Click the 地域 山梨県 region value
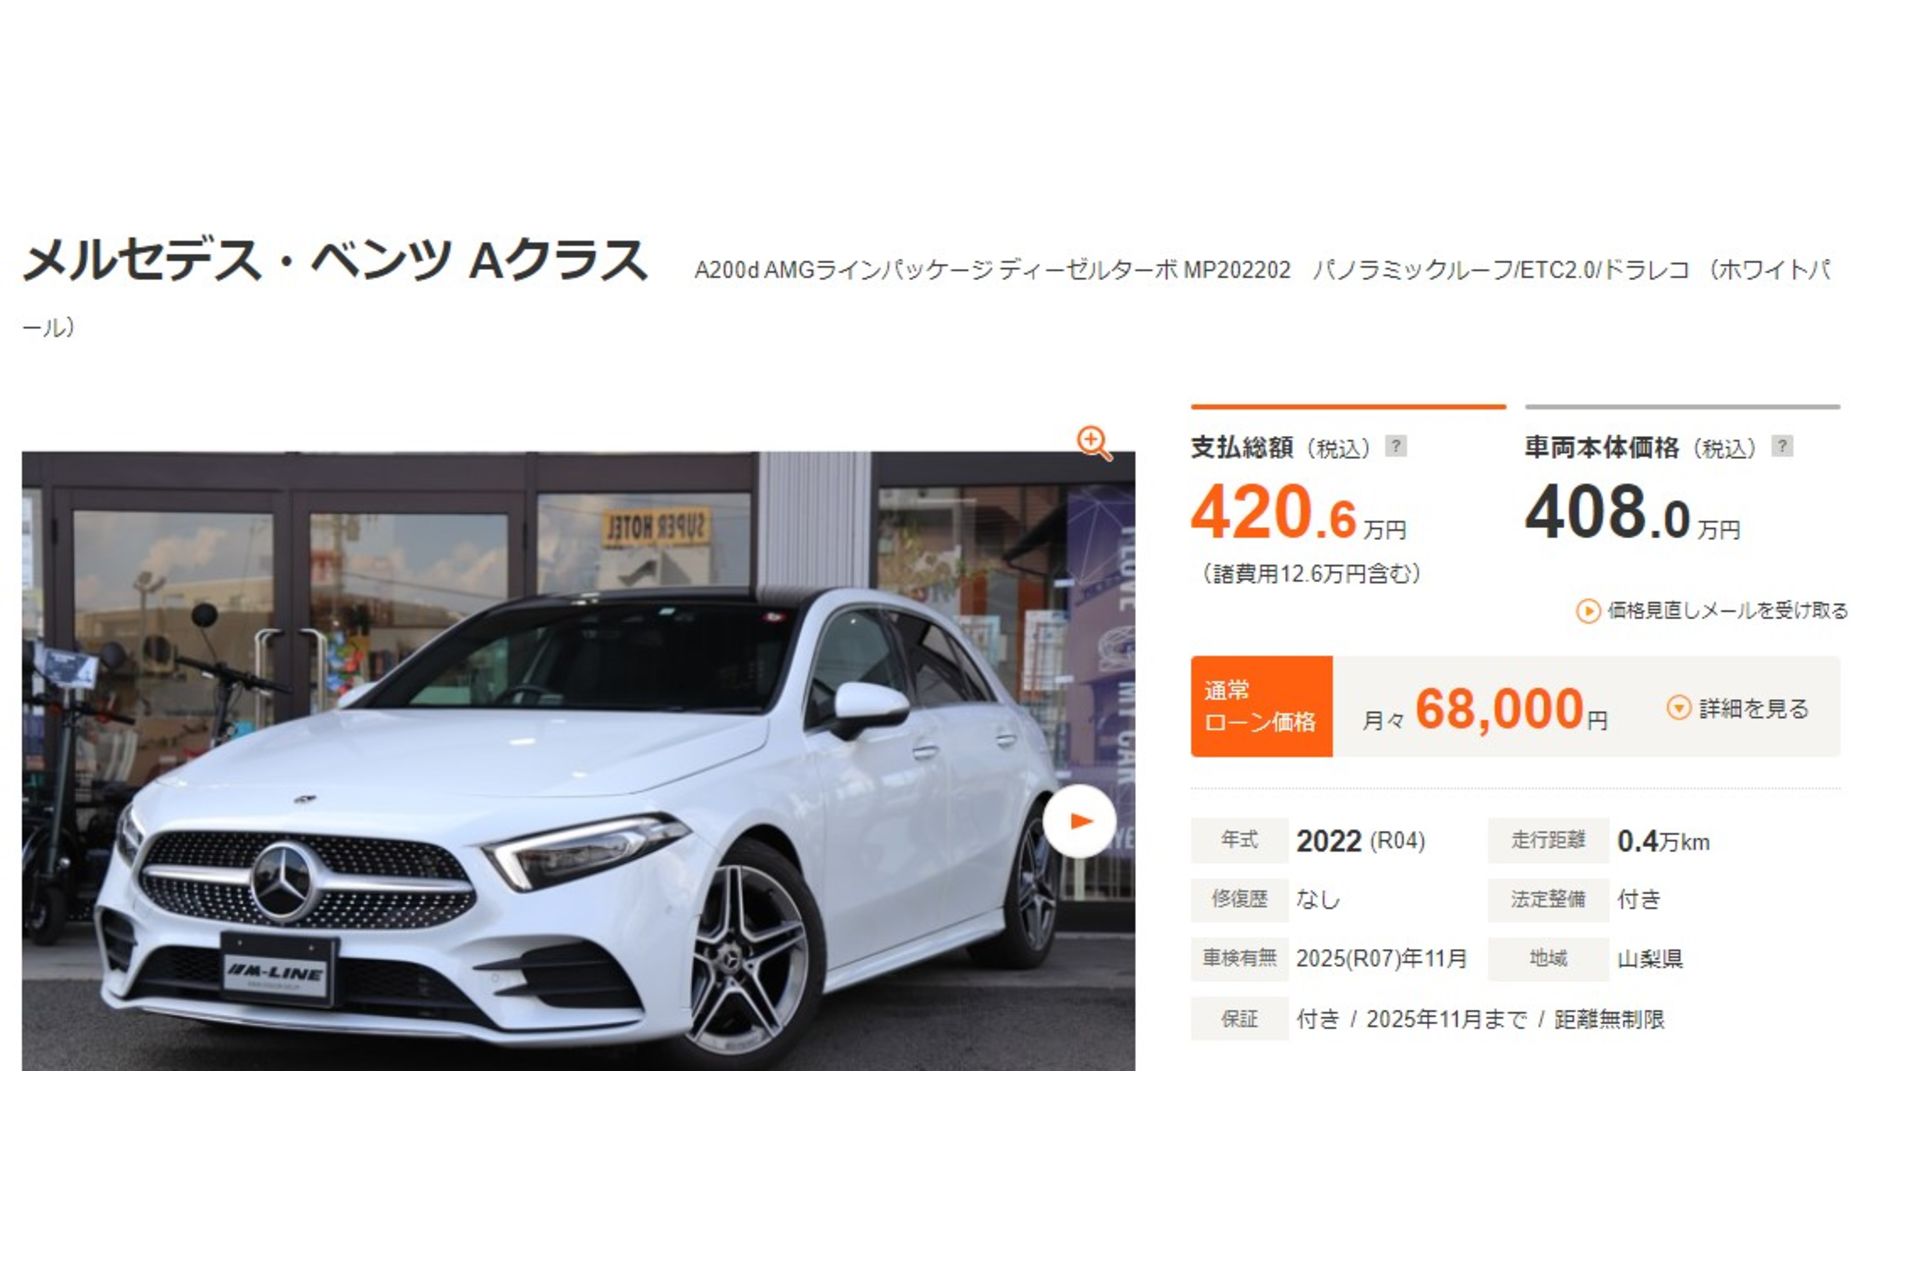Image resolution: width=1920 pixels, height=1279 pixels. click(1650, 959)
